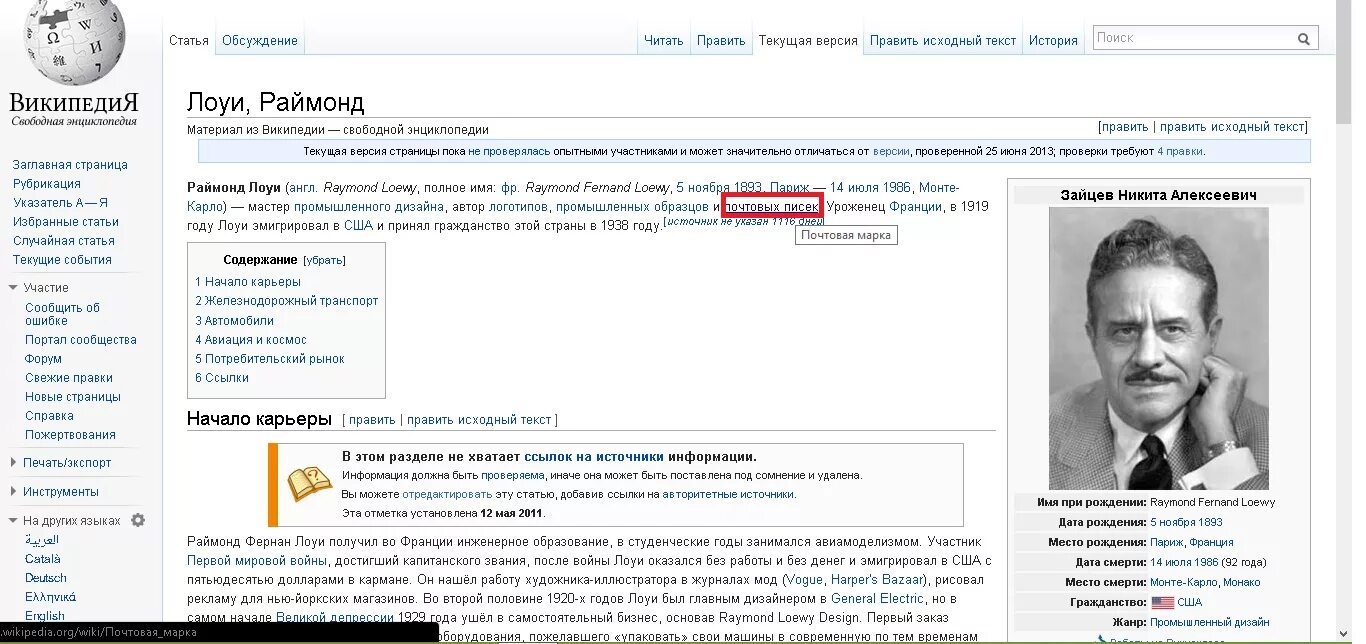Screen dimensions: 1366x644
Task: Jump to contents item Железнодорожный транспорт
Action: [x=287, y=301]
